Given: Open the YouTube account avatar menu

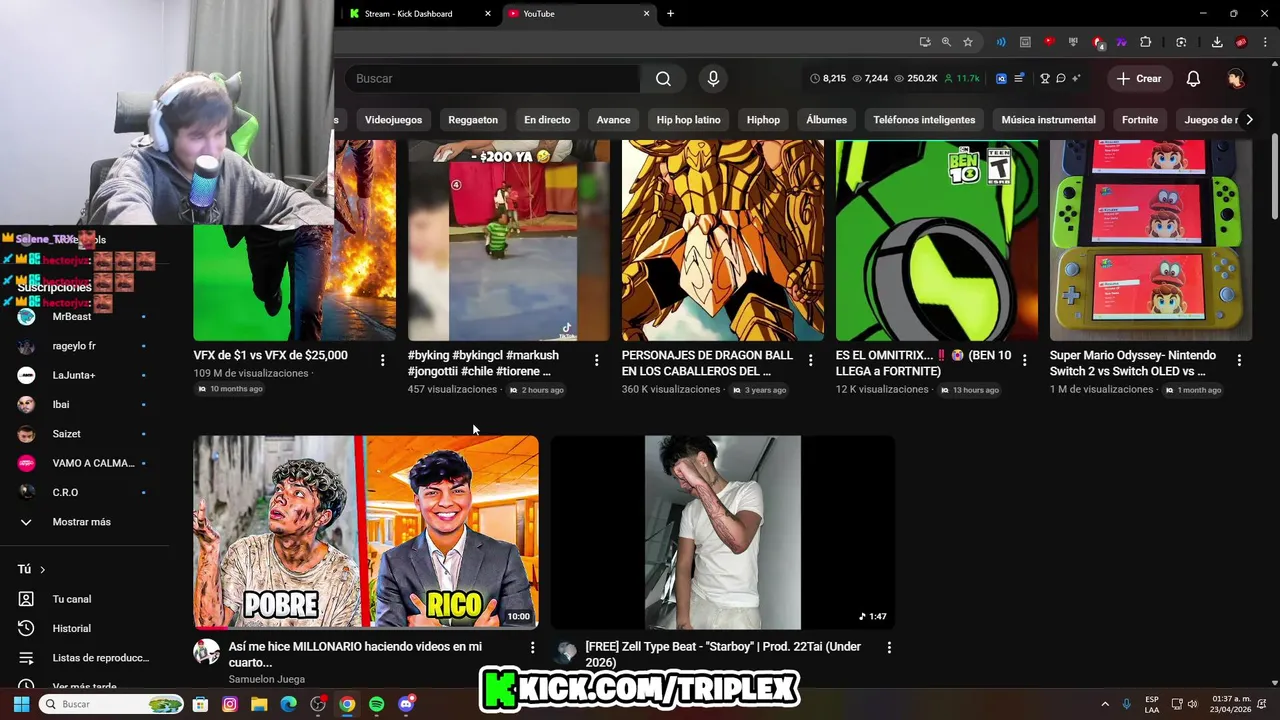Looking at the screenshot, I should [1236, 78].
